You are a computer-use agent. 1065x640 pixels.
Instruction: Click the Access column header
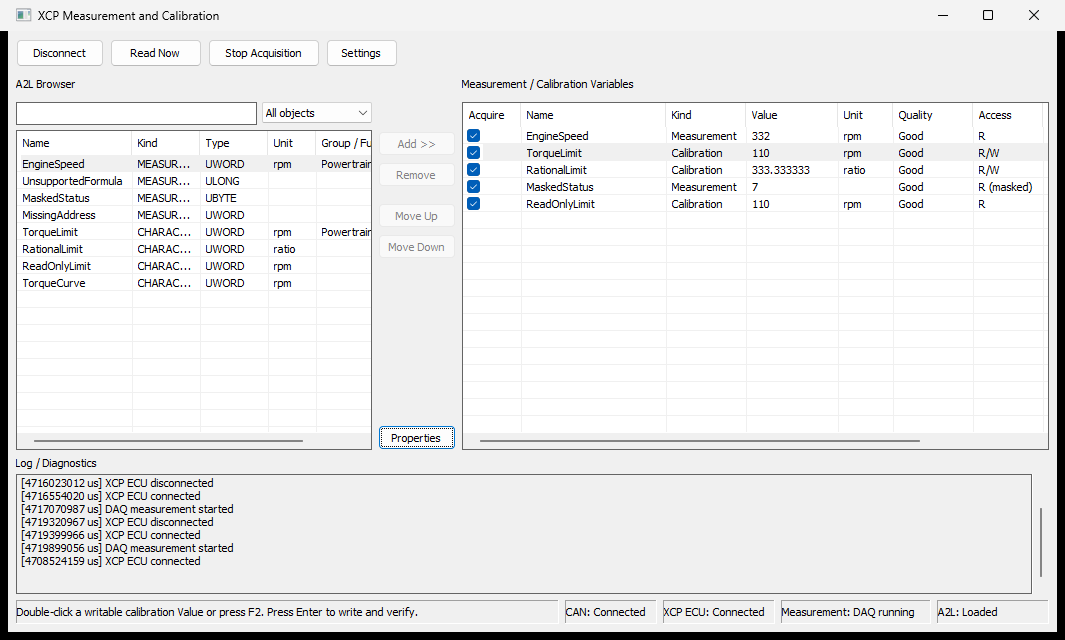[1008, 115]
